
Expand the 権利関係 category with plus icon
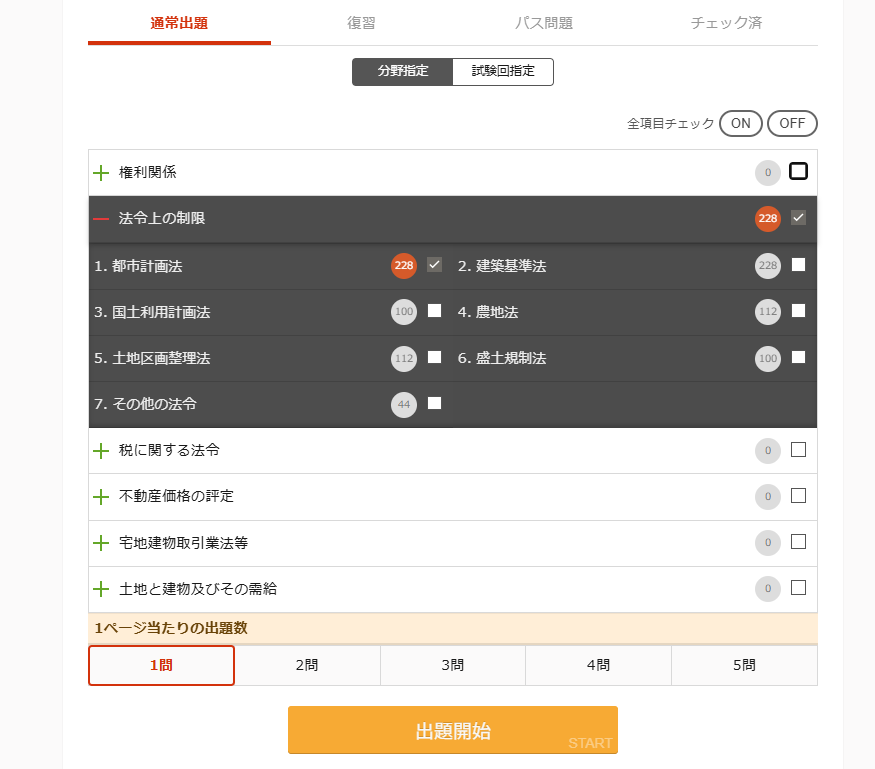(101, 172)
